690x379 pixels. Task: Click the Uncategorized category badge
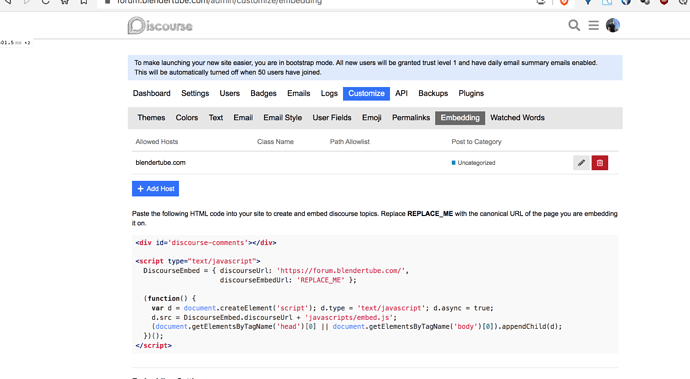tap(473, 163)
